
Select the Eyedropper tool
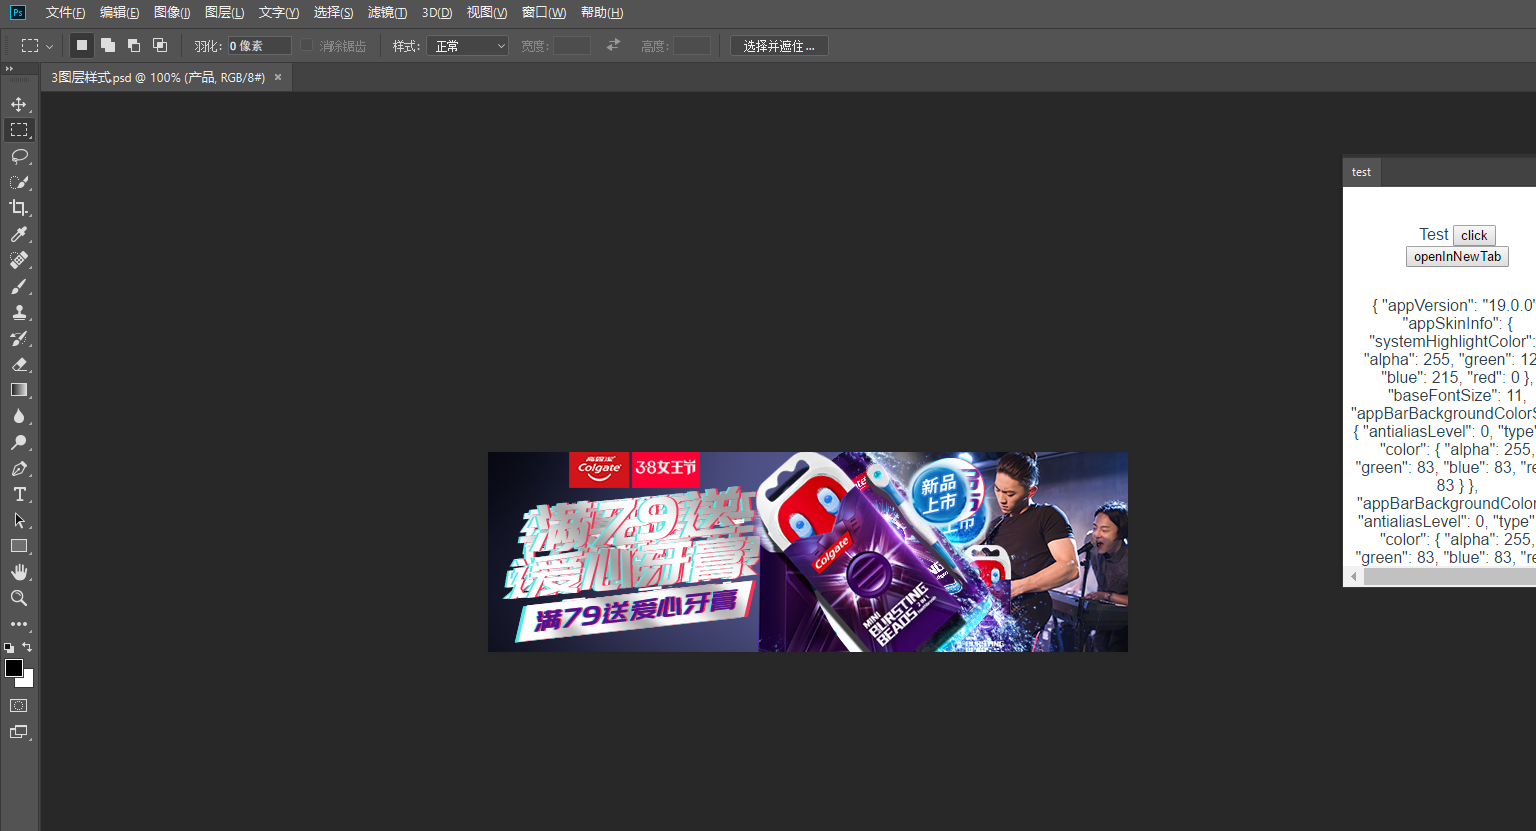click(x=19, y=234)
